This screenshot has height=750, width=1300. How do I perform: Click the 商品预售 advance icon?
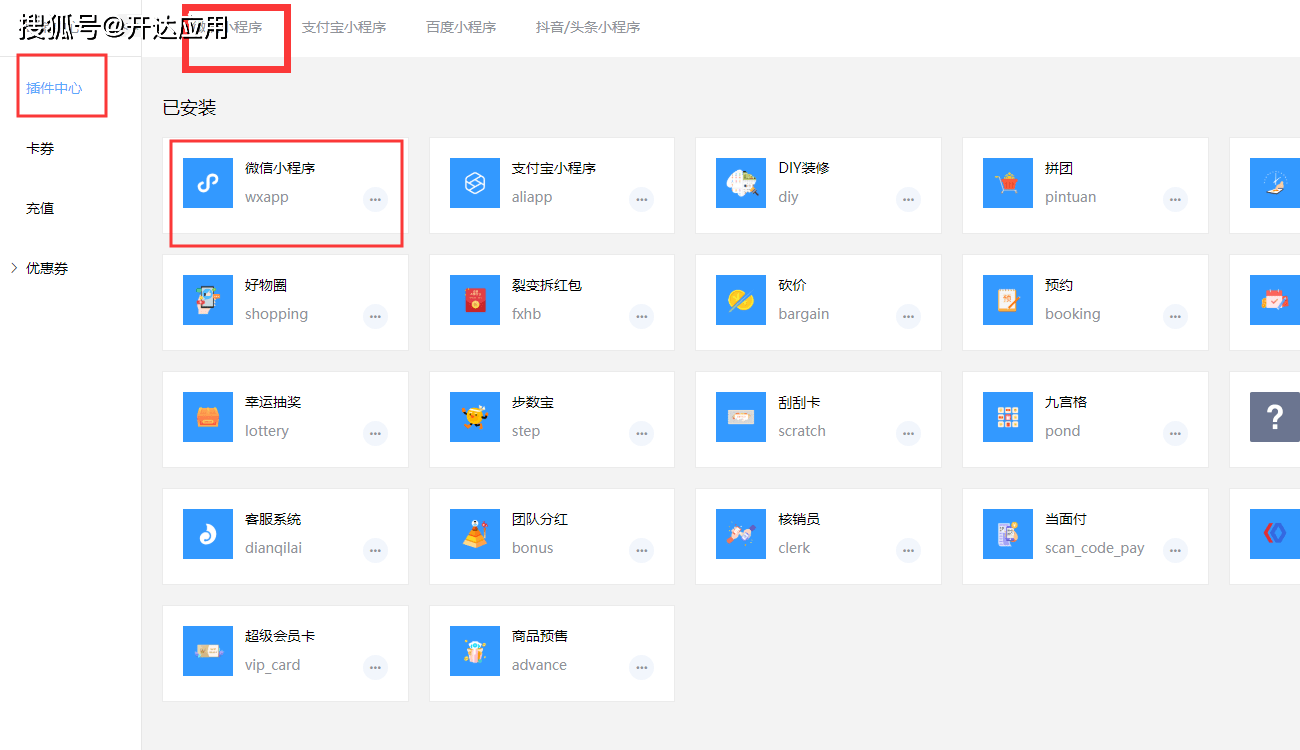coord(475,651)
